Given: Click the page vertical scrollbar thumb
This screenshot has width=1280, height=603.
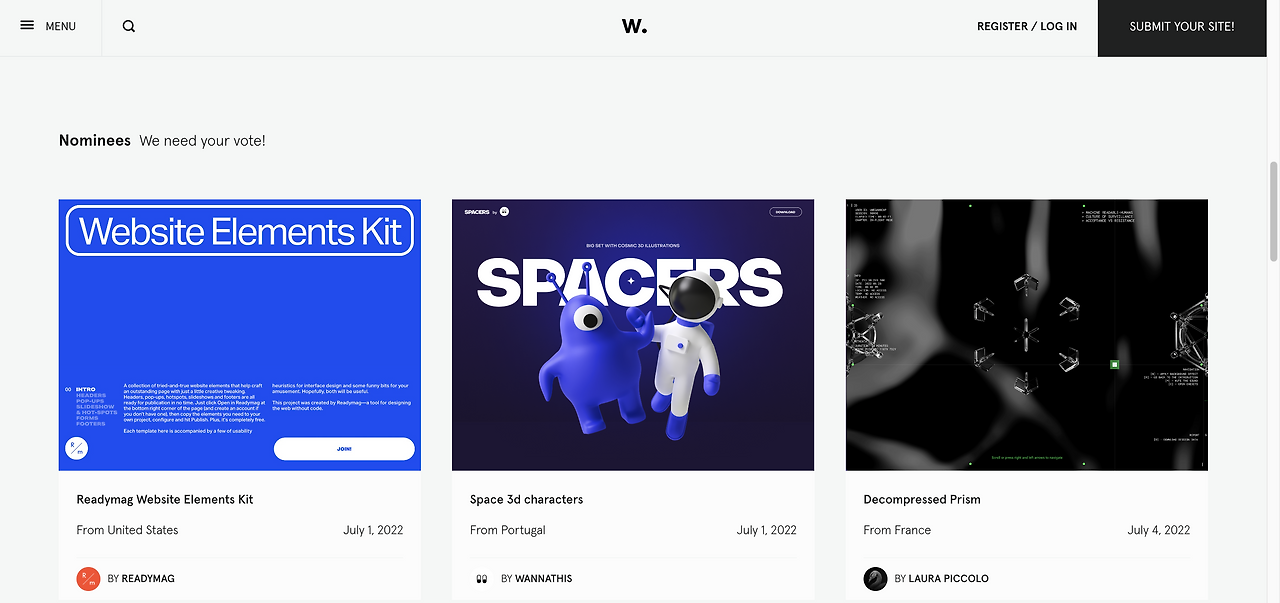Looking at the screenshot, I should (x=1273, y=211).
